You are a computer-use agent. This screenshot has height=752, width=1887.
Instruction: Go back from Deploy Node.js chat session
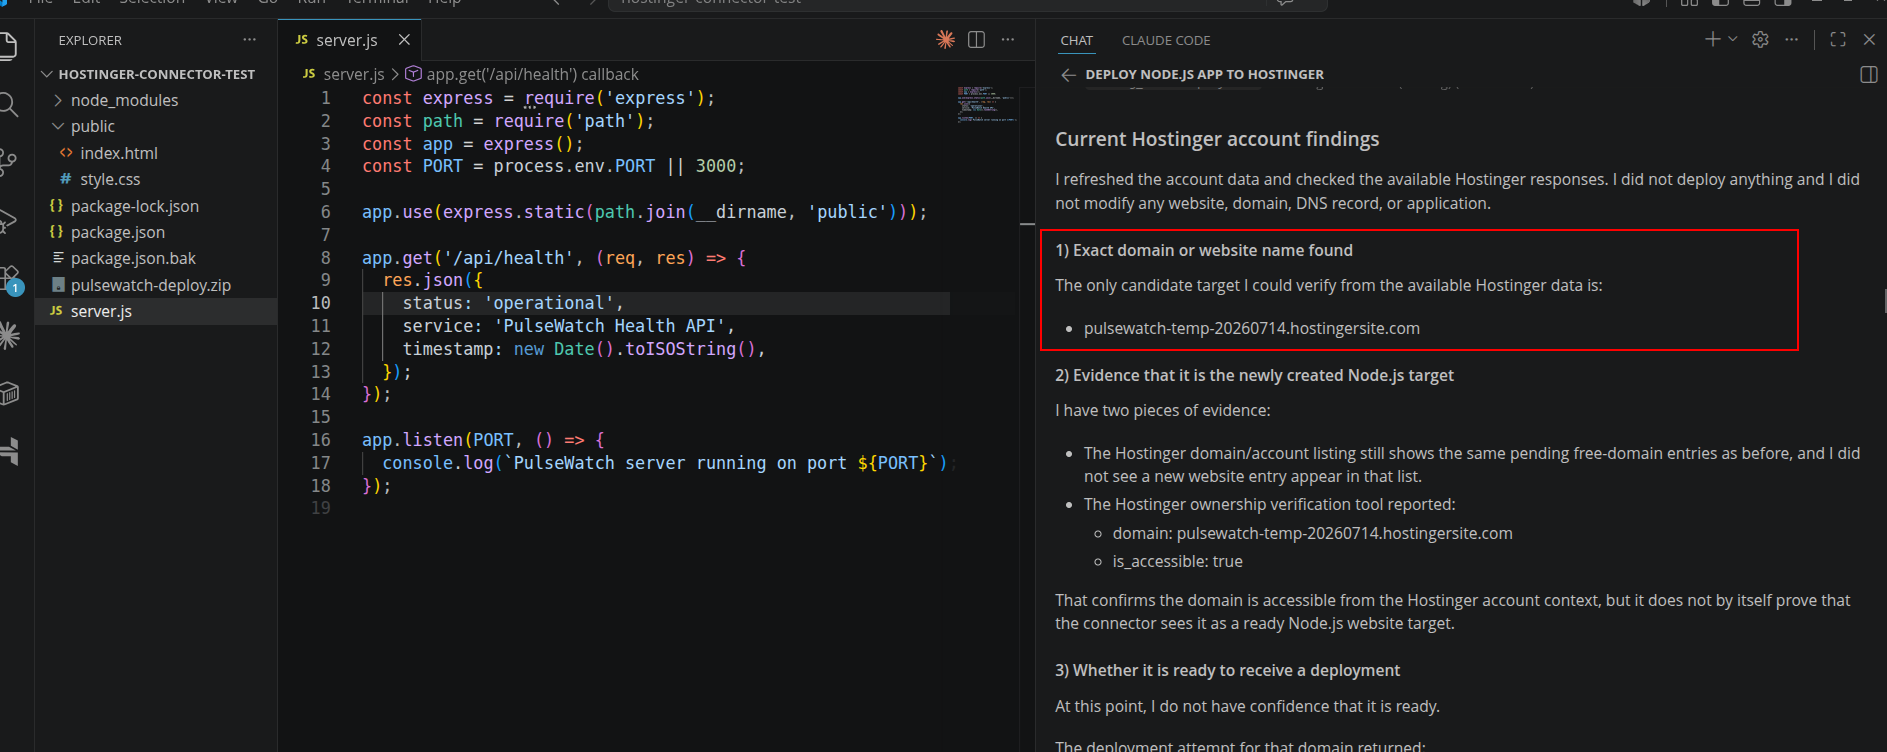point(1068,75)
